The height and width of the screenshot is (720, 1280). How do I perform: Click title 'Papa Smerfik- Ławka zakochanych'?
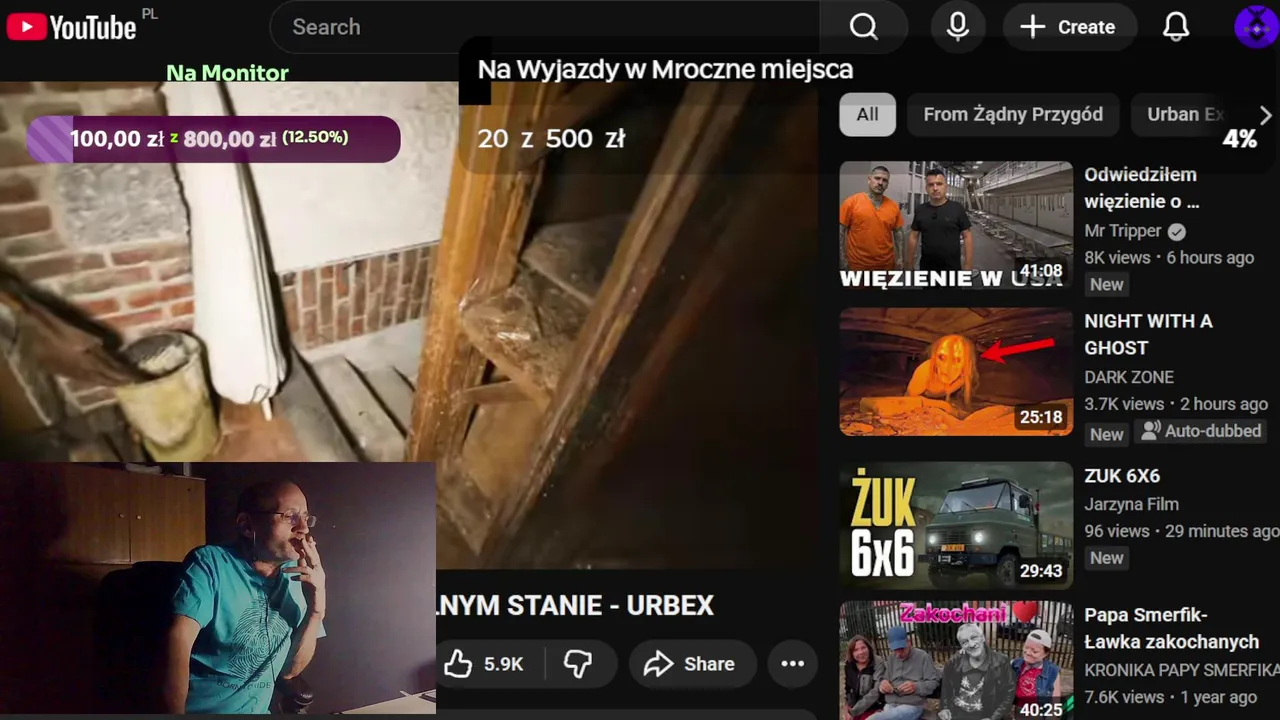point(1171,628)
